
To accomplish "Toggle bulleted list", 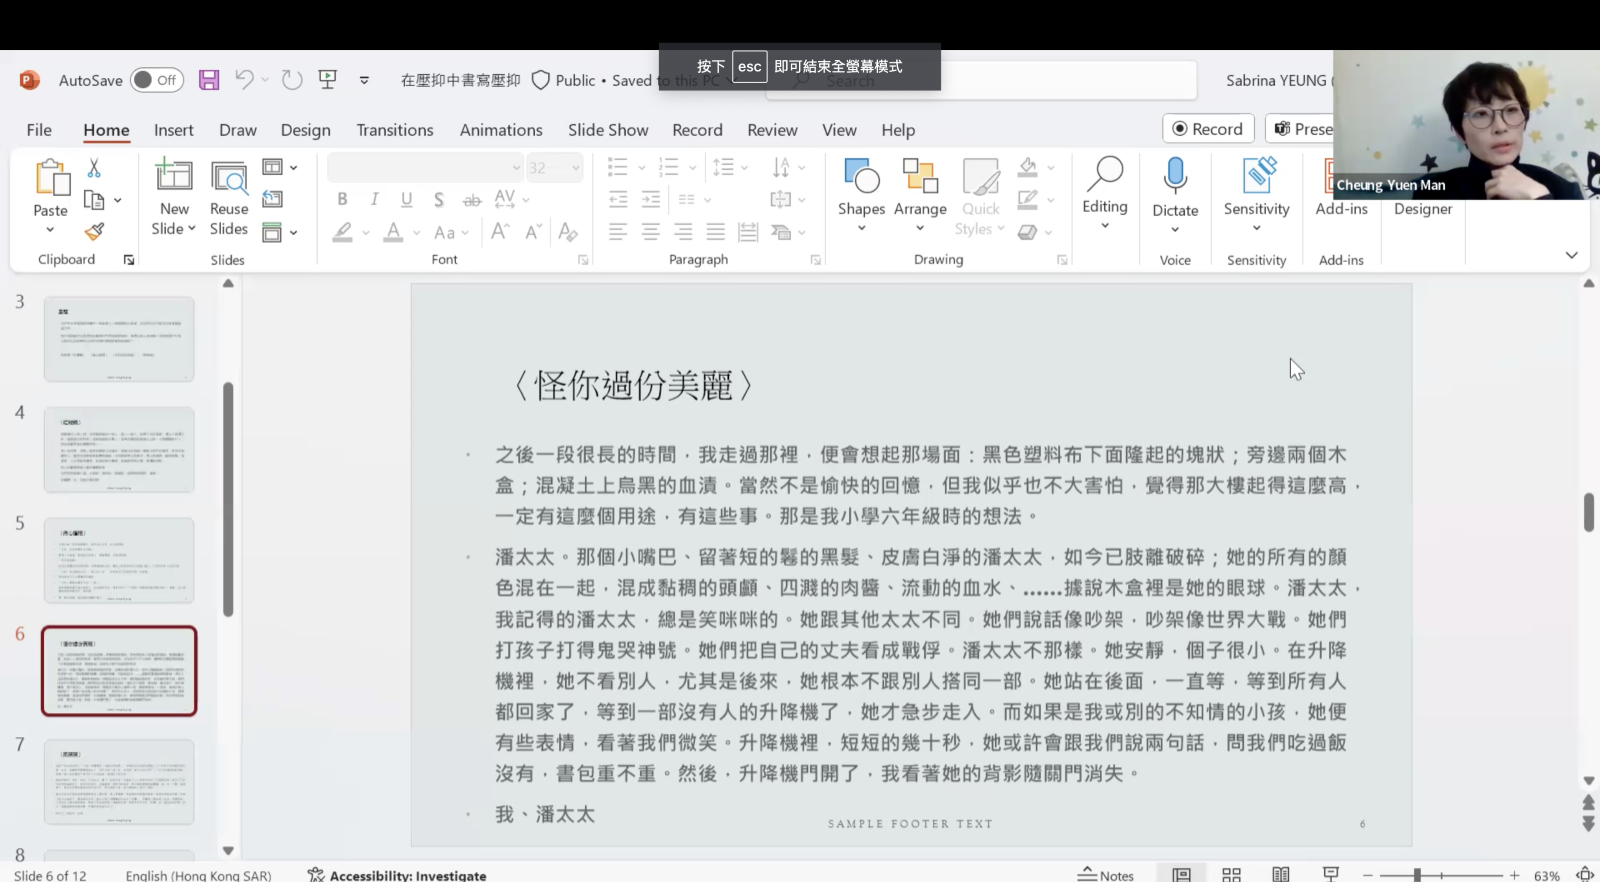I will click(x=618, y=167).
